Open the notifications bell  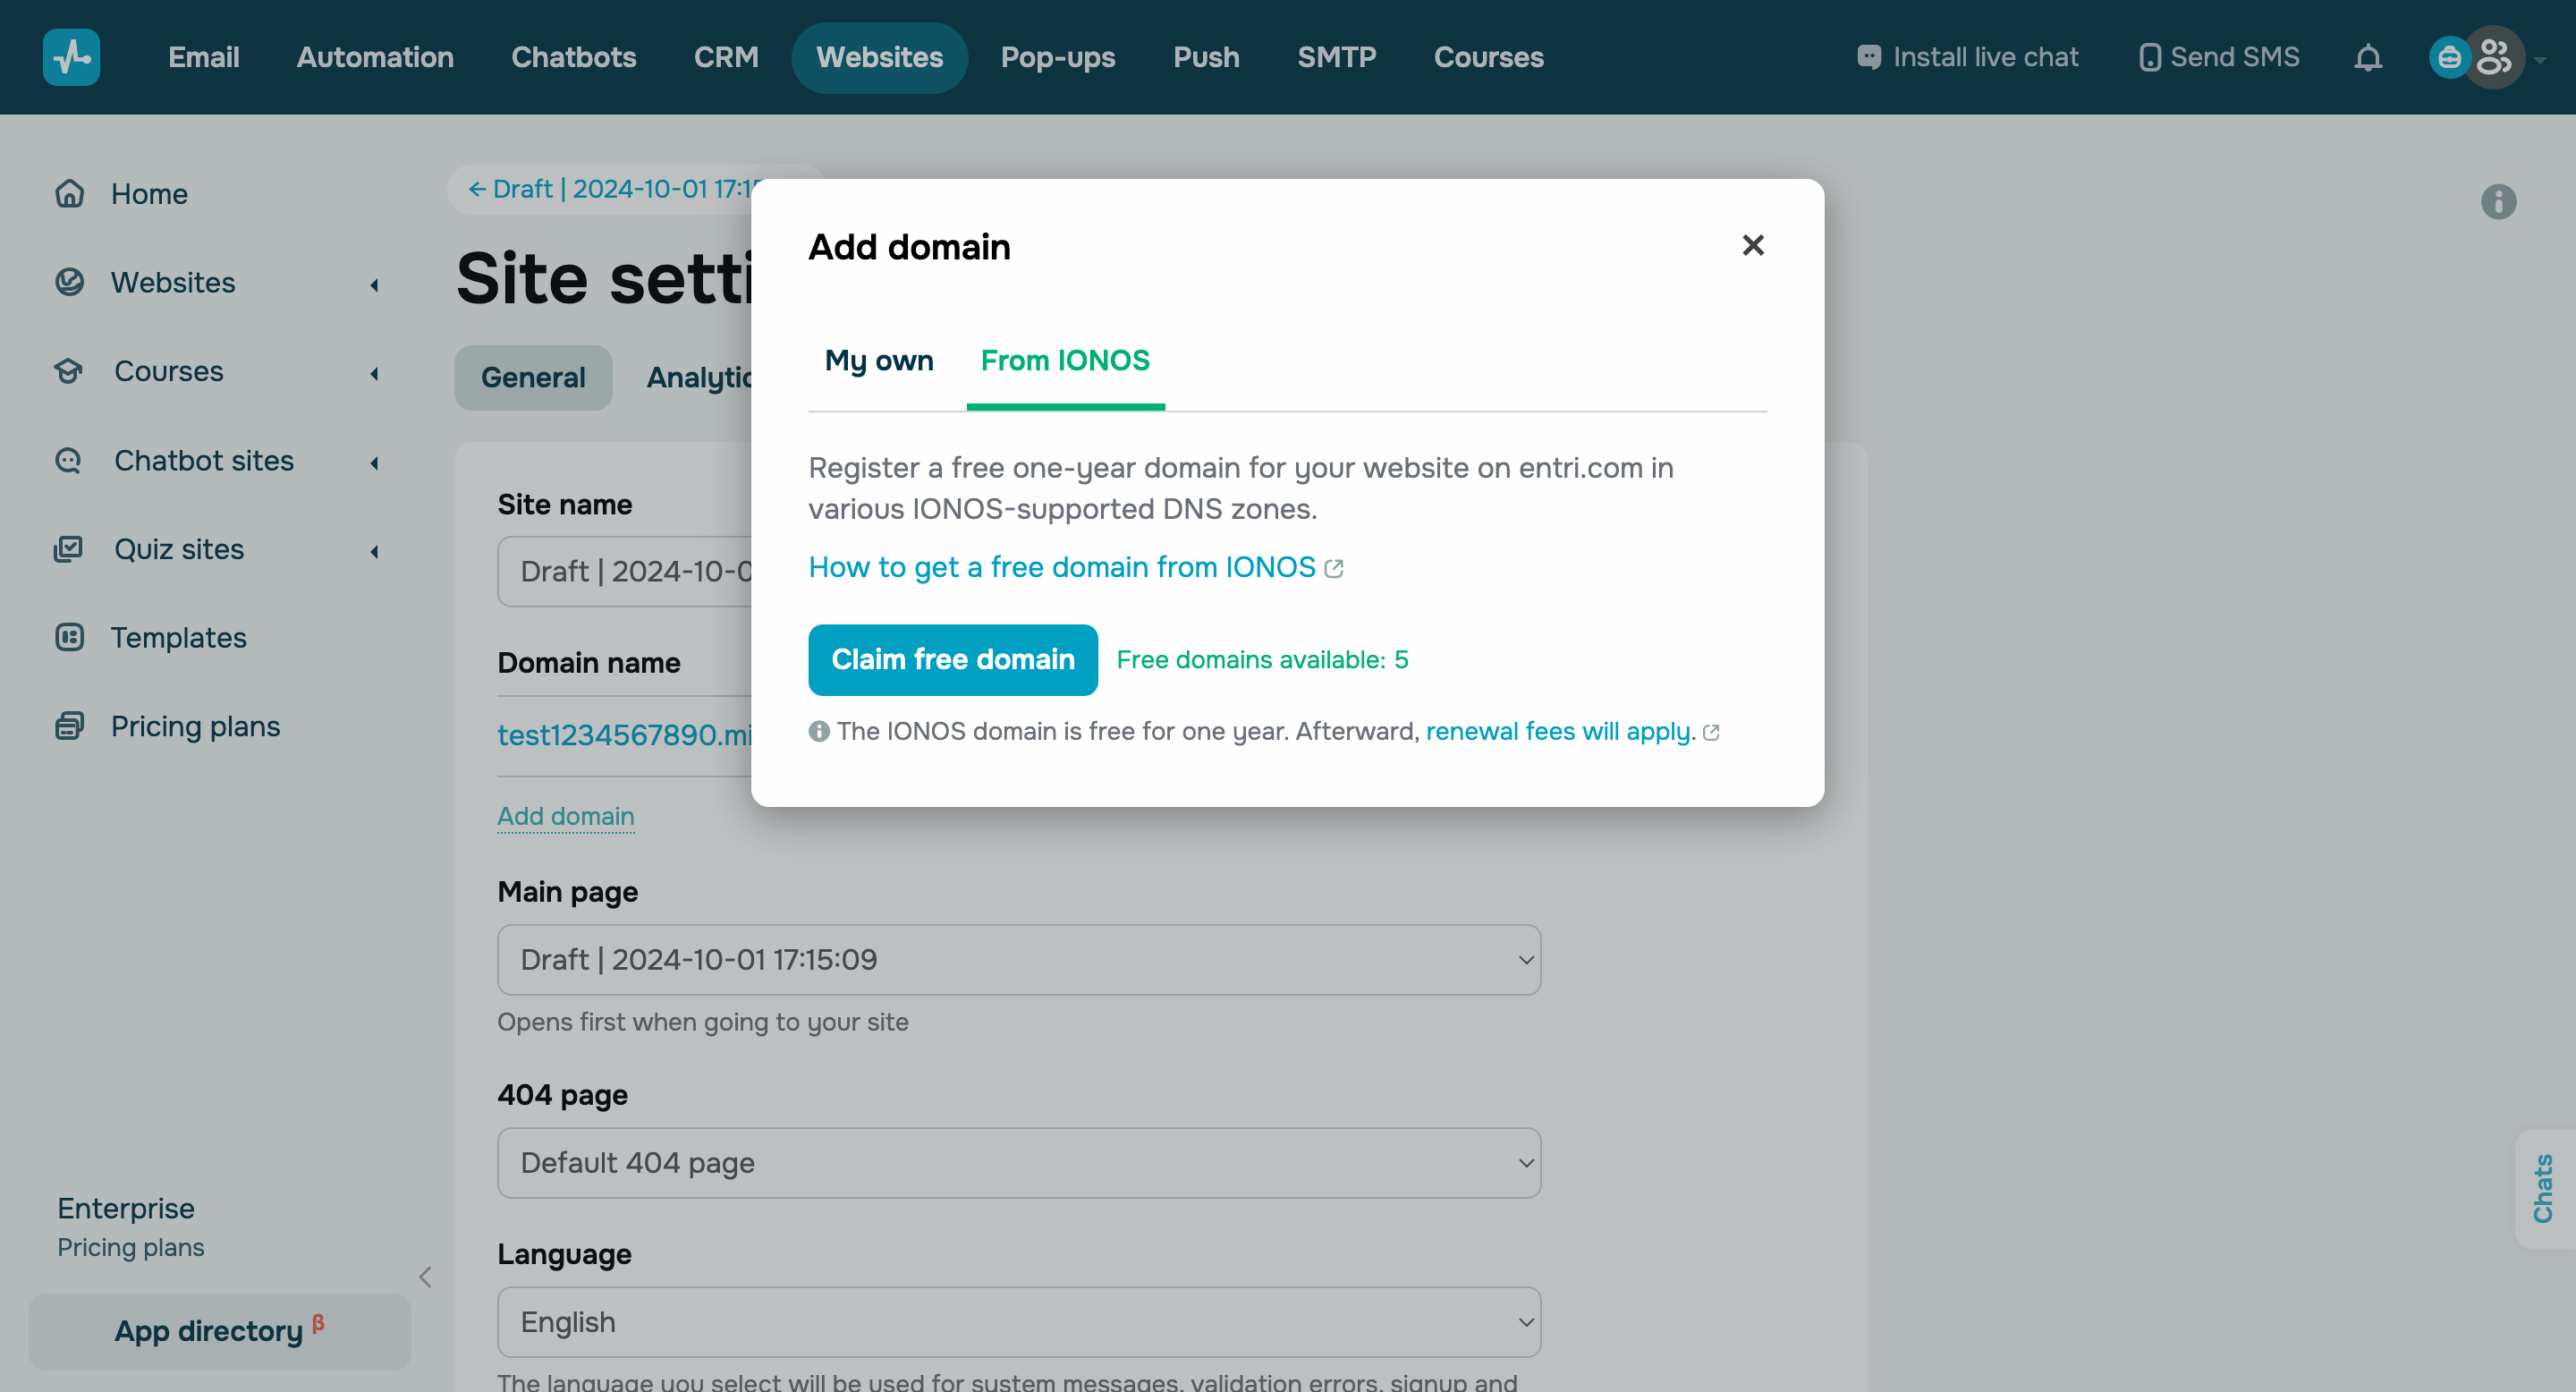point(2368,57)
